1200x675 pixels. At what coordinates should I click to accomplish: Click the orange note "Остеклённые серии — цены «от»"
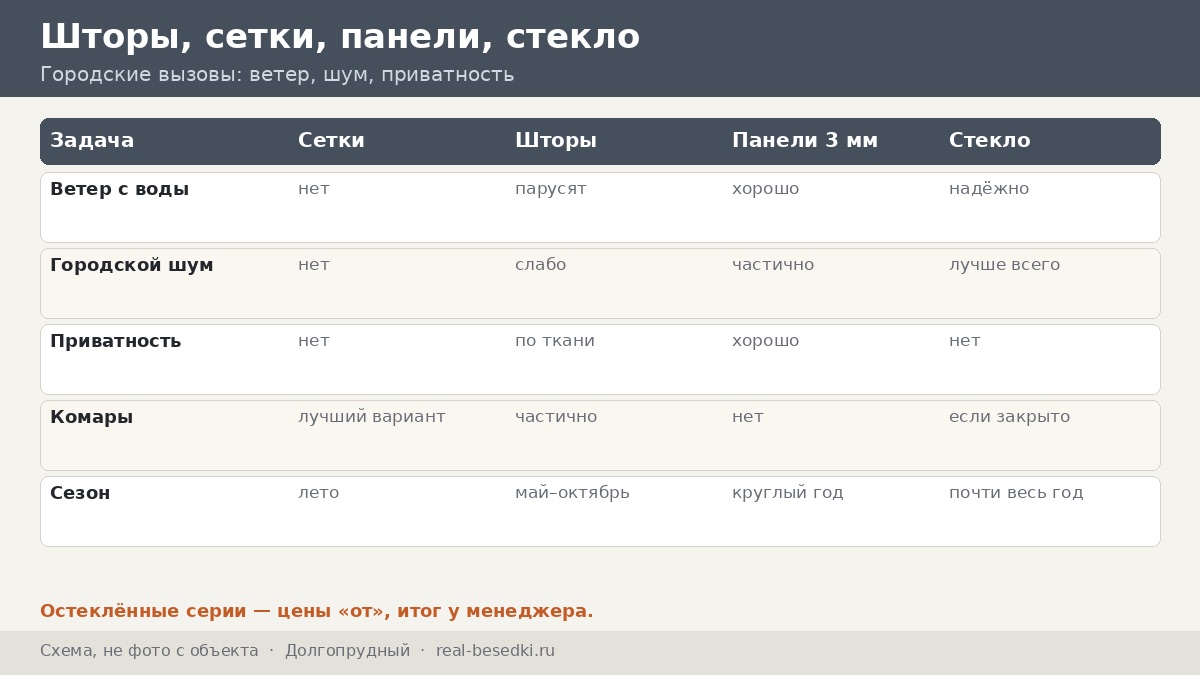(213, 611)
